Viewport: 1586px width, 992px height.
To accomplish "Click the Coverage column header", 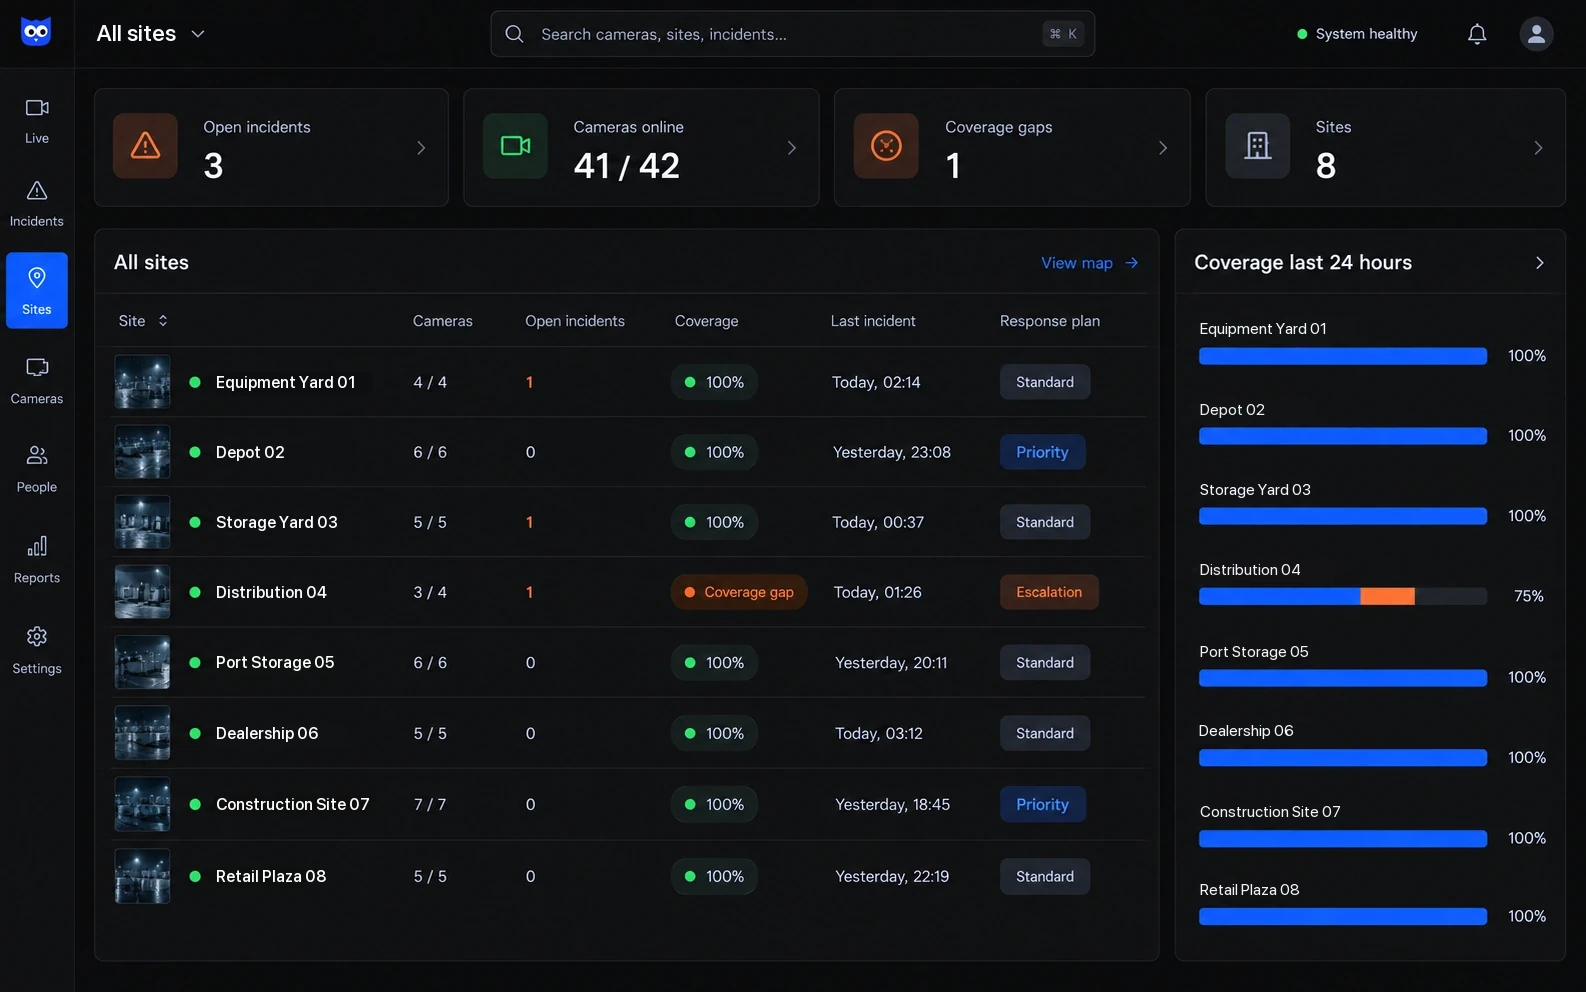I will coord(706,321).
